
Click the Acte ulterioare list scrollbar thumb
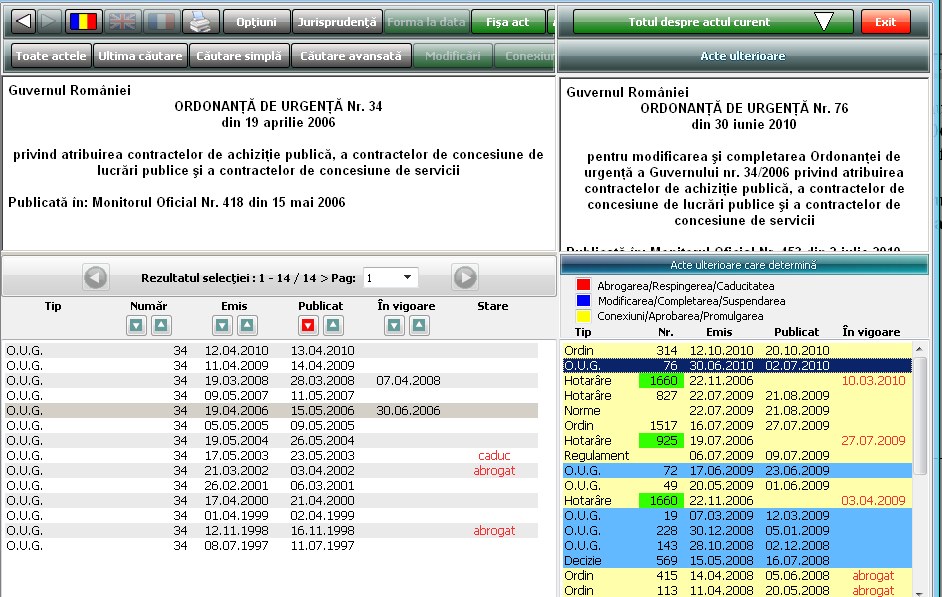click(x=919, y=415)
